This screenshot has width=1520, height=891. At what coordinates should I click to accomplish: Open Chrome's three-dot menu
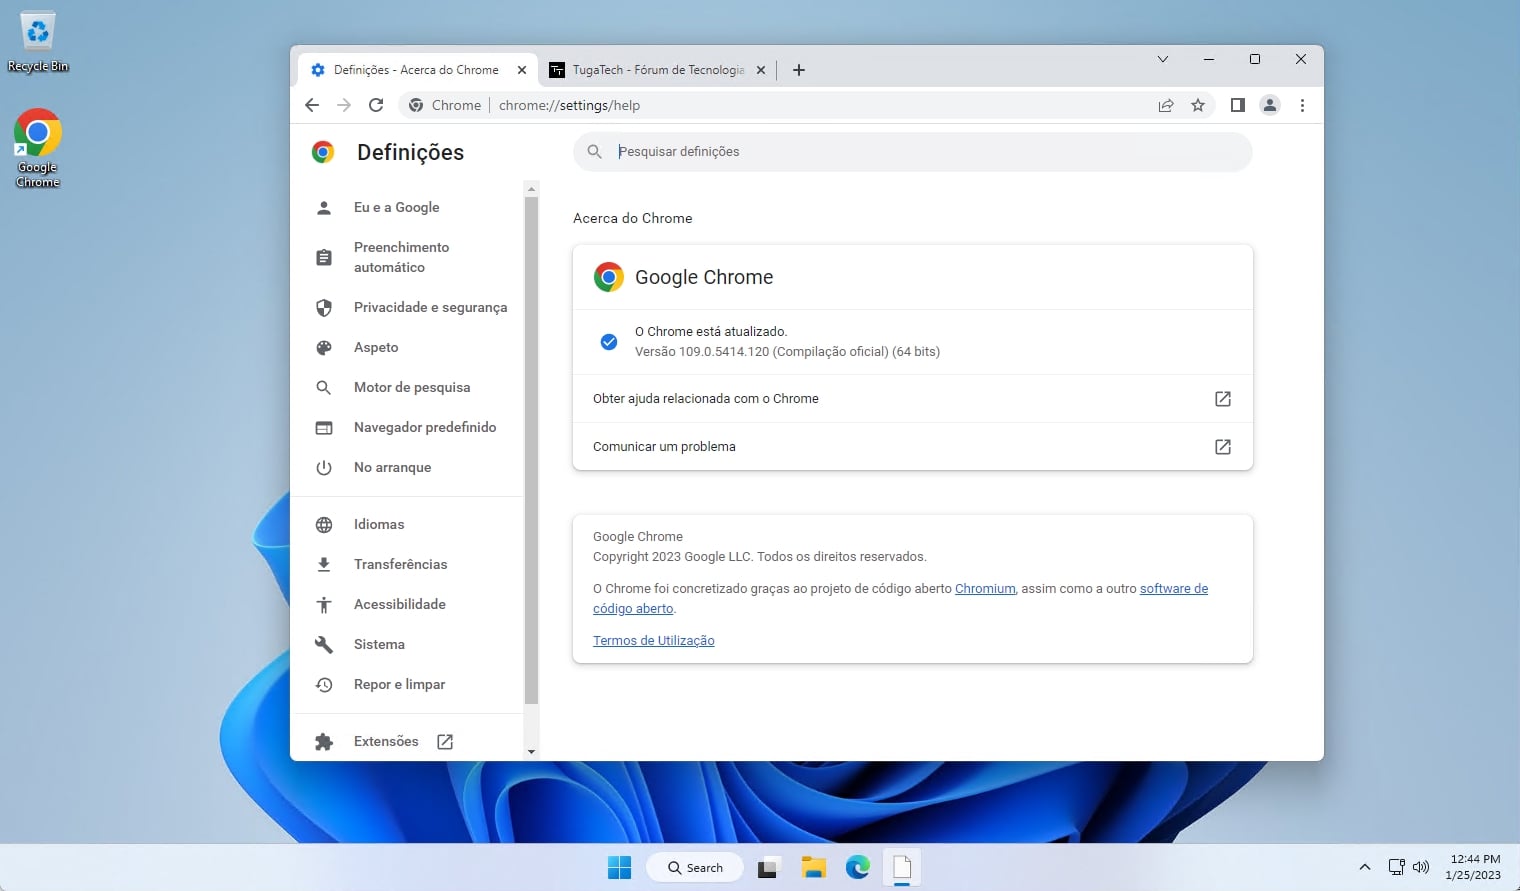click(1302, 105)
